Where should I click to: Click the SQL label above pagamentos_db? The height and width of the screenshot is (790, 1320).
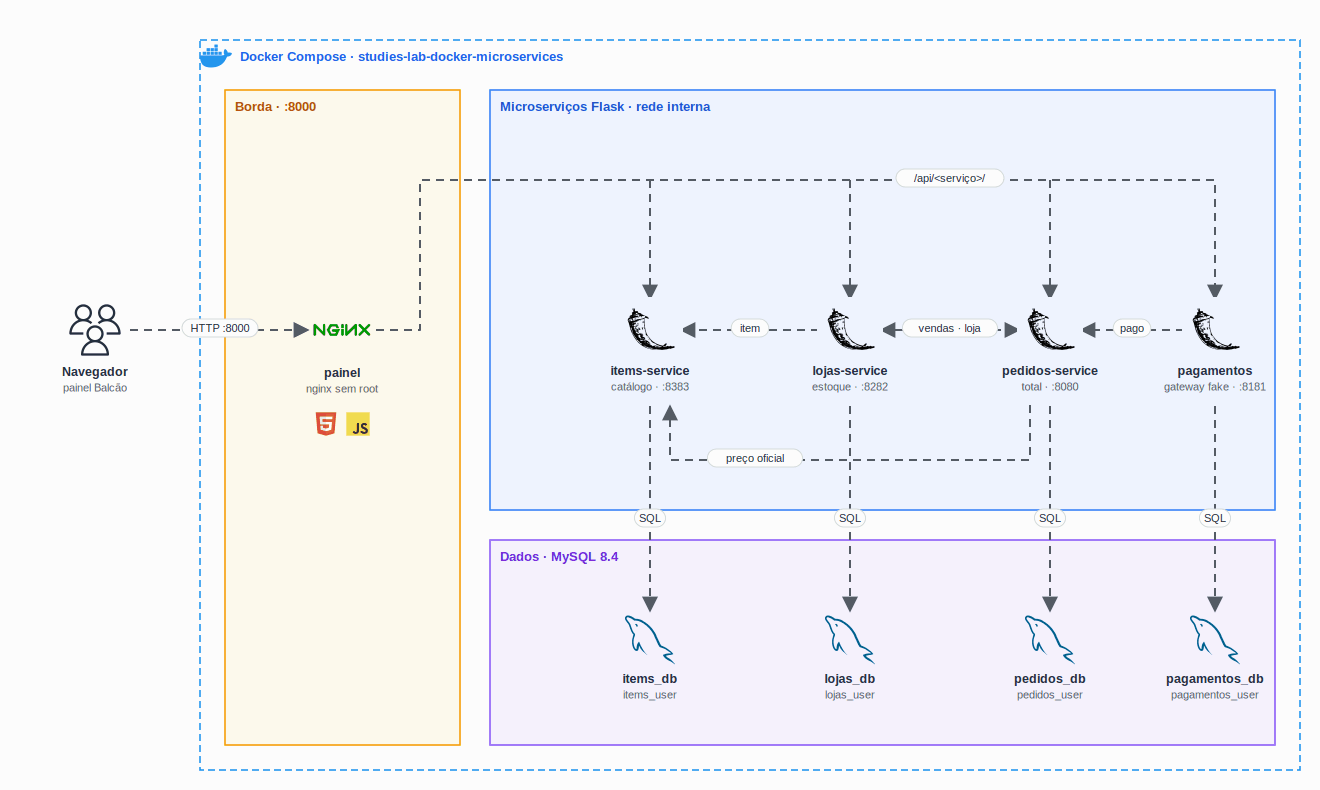coord(1215,518)
